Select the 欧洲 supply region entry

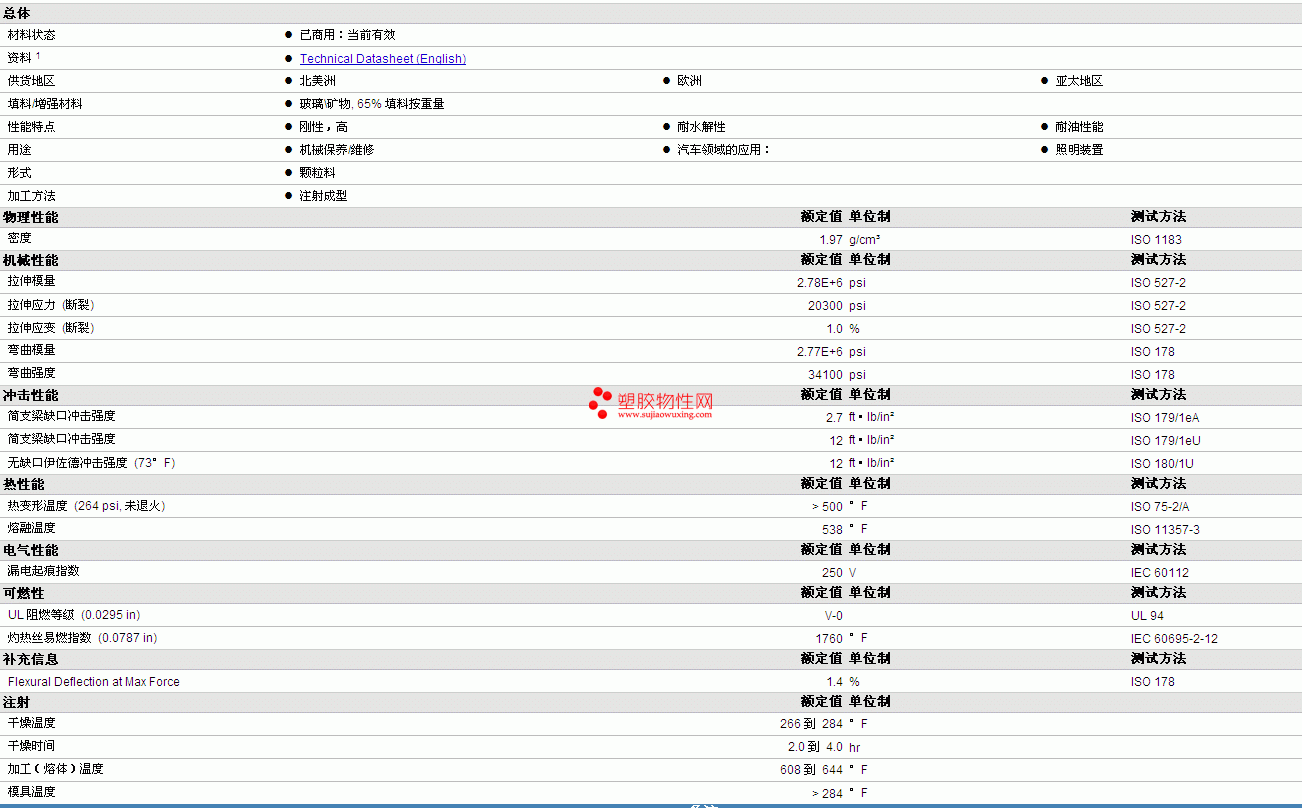click(689, 81)
